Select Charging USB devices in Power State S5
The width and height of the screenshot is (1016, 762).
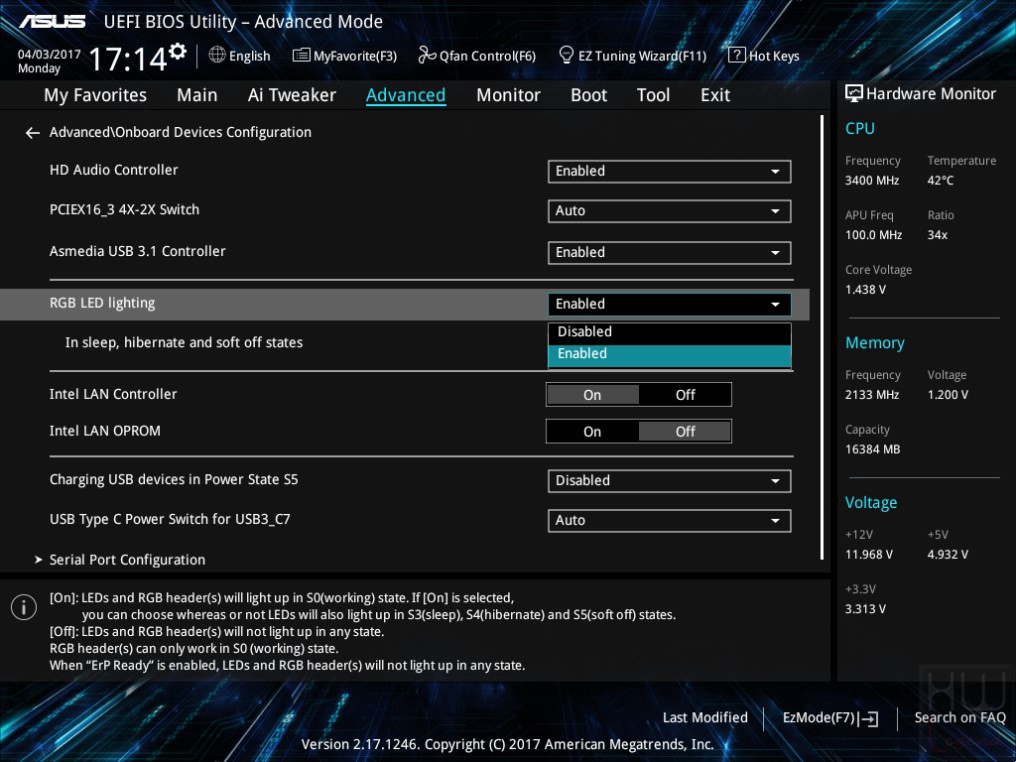pos(174,479)
